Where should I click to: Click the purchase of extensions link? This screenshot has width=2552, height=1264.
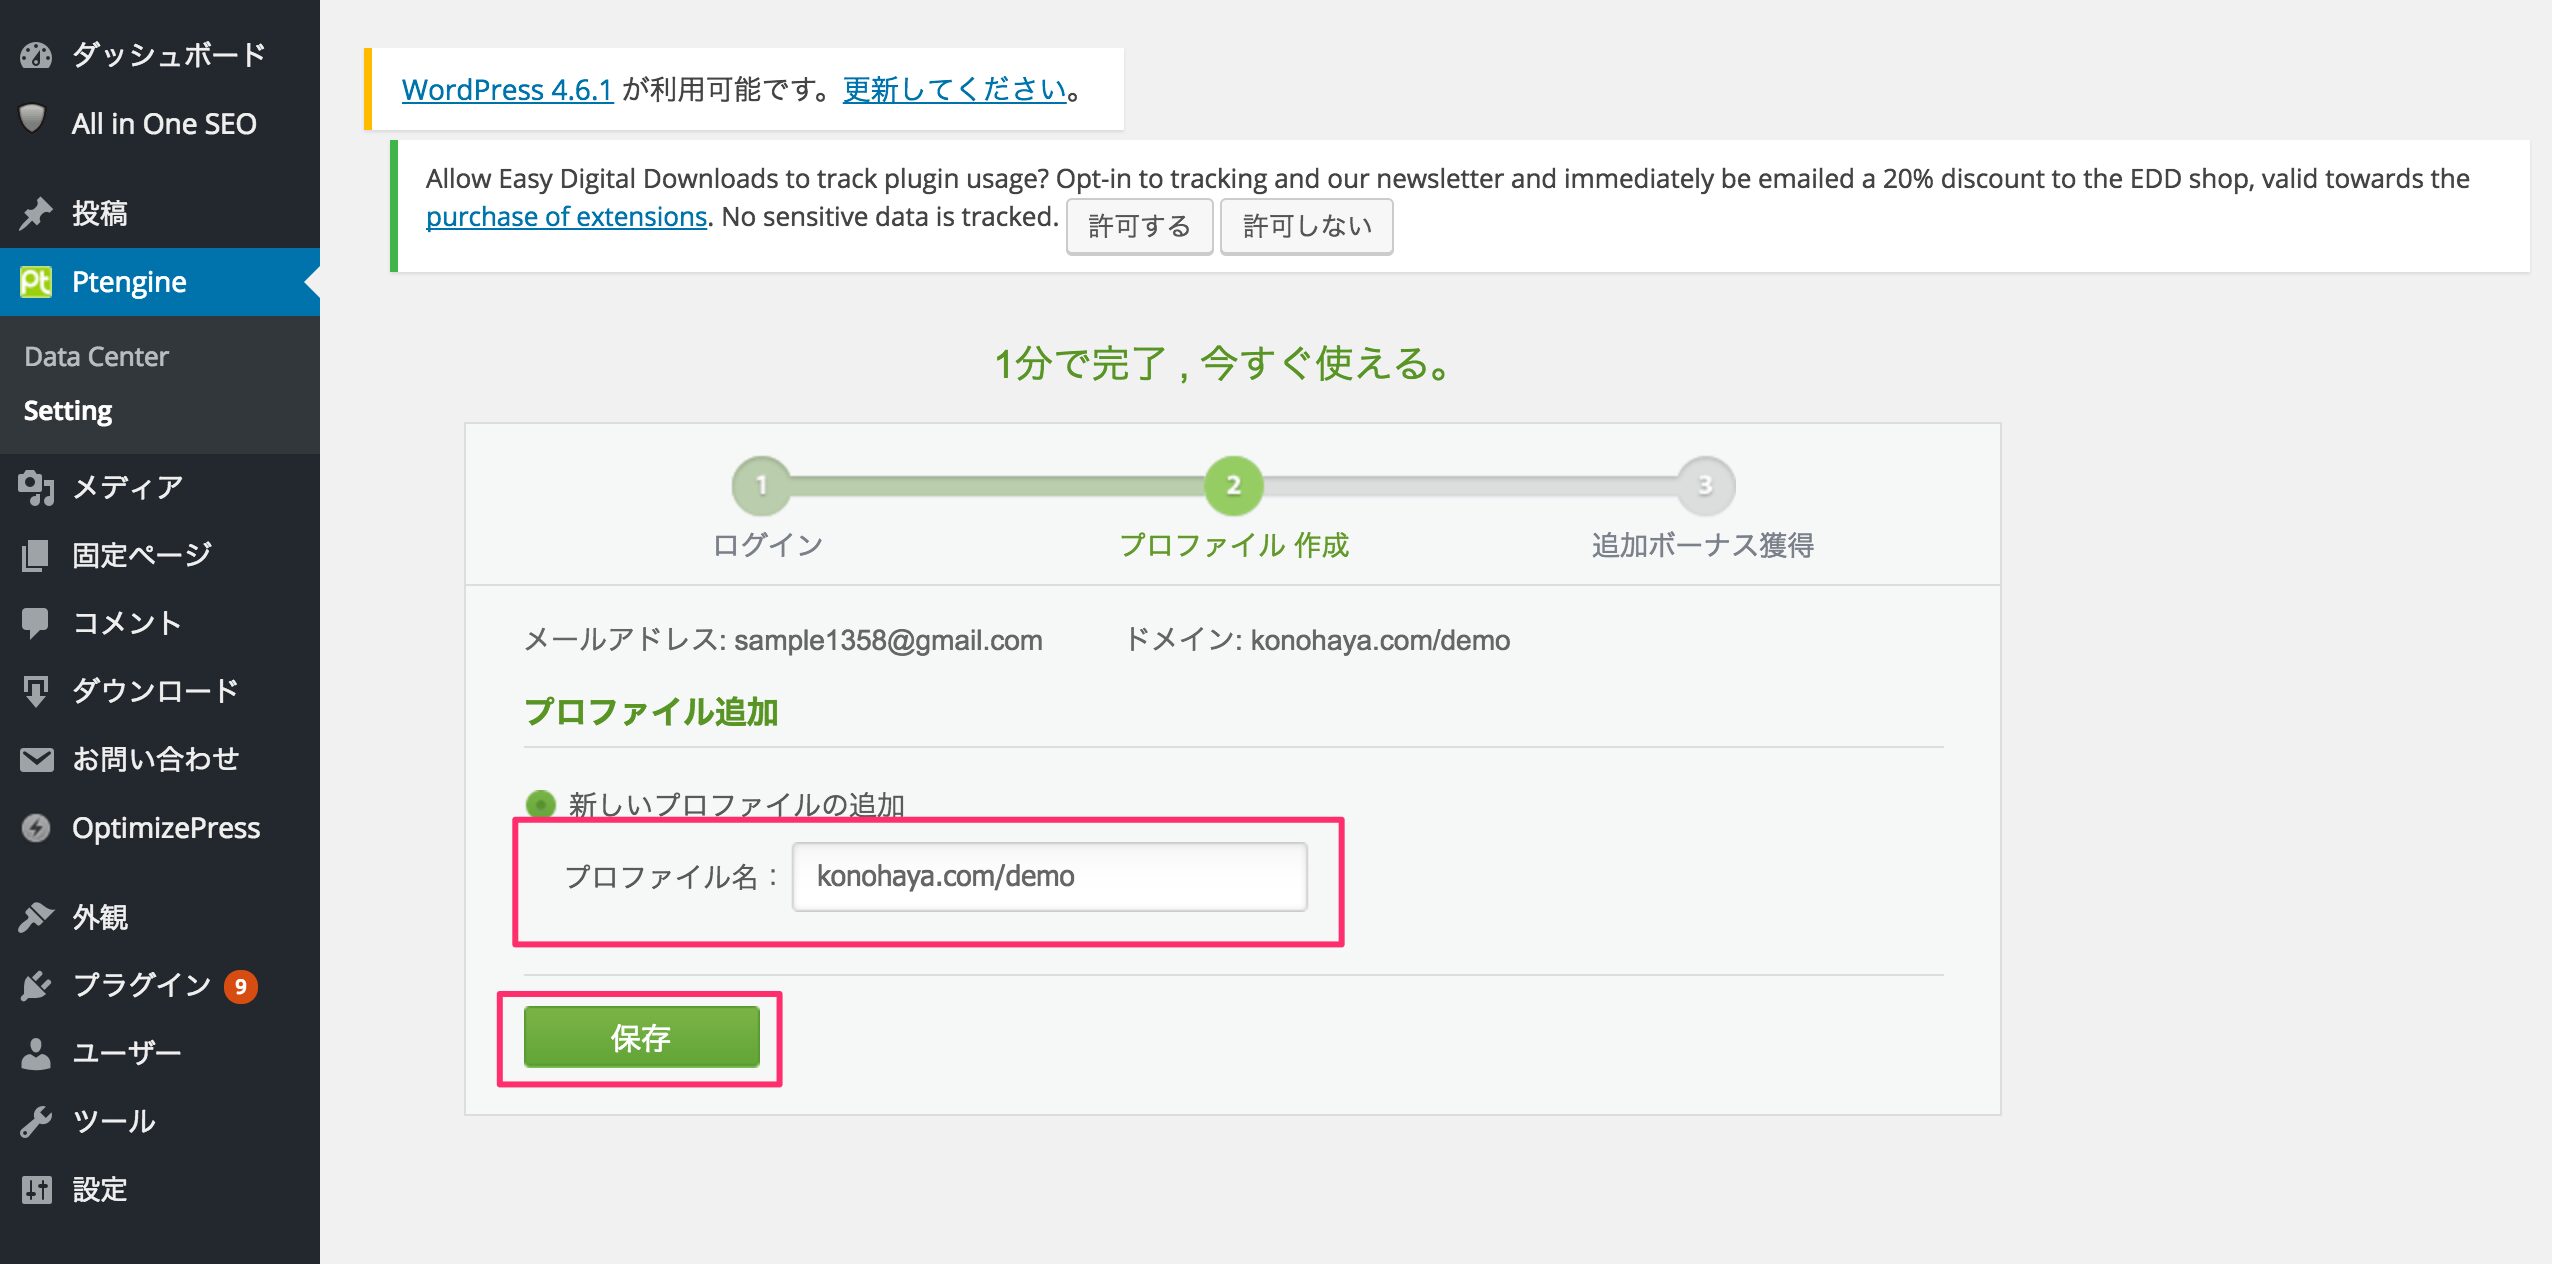(x=566, y=216)
